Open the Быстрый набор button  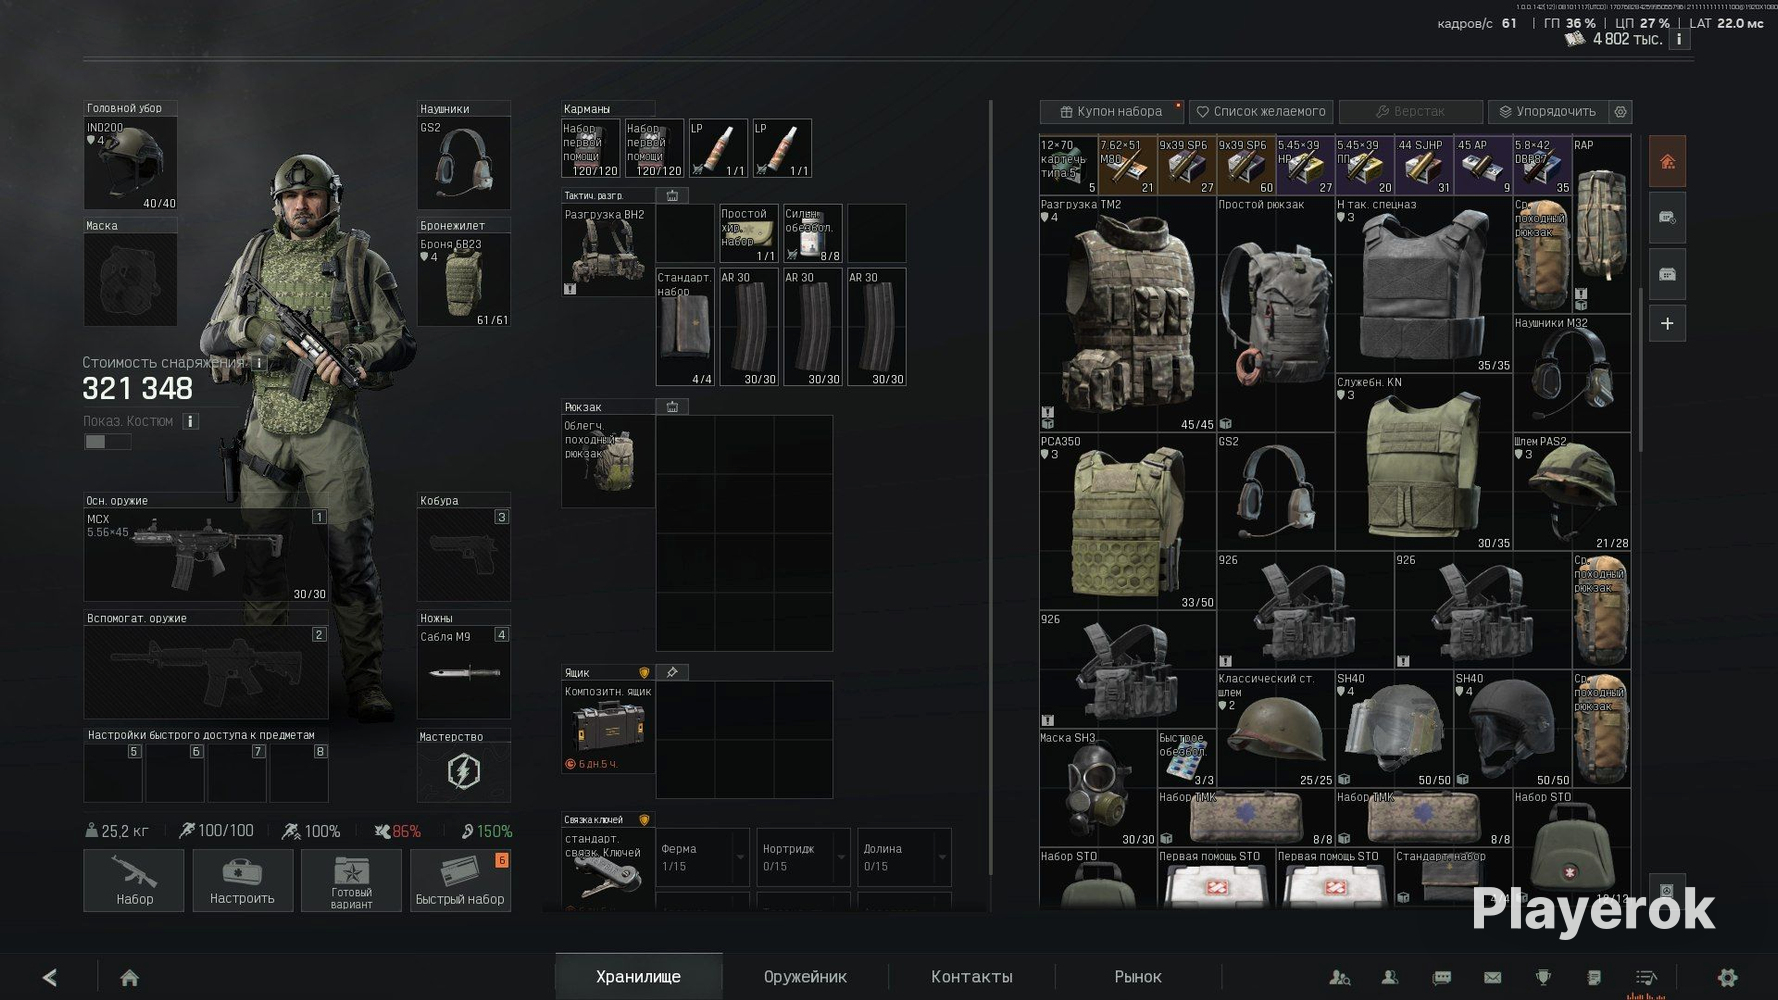click(x=460, y=880)
